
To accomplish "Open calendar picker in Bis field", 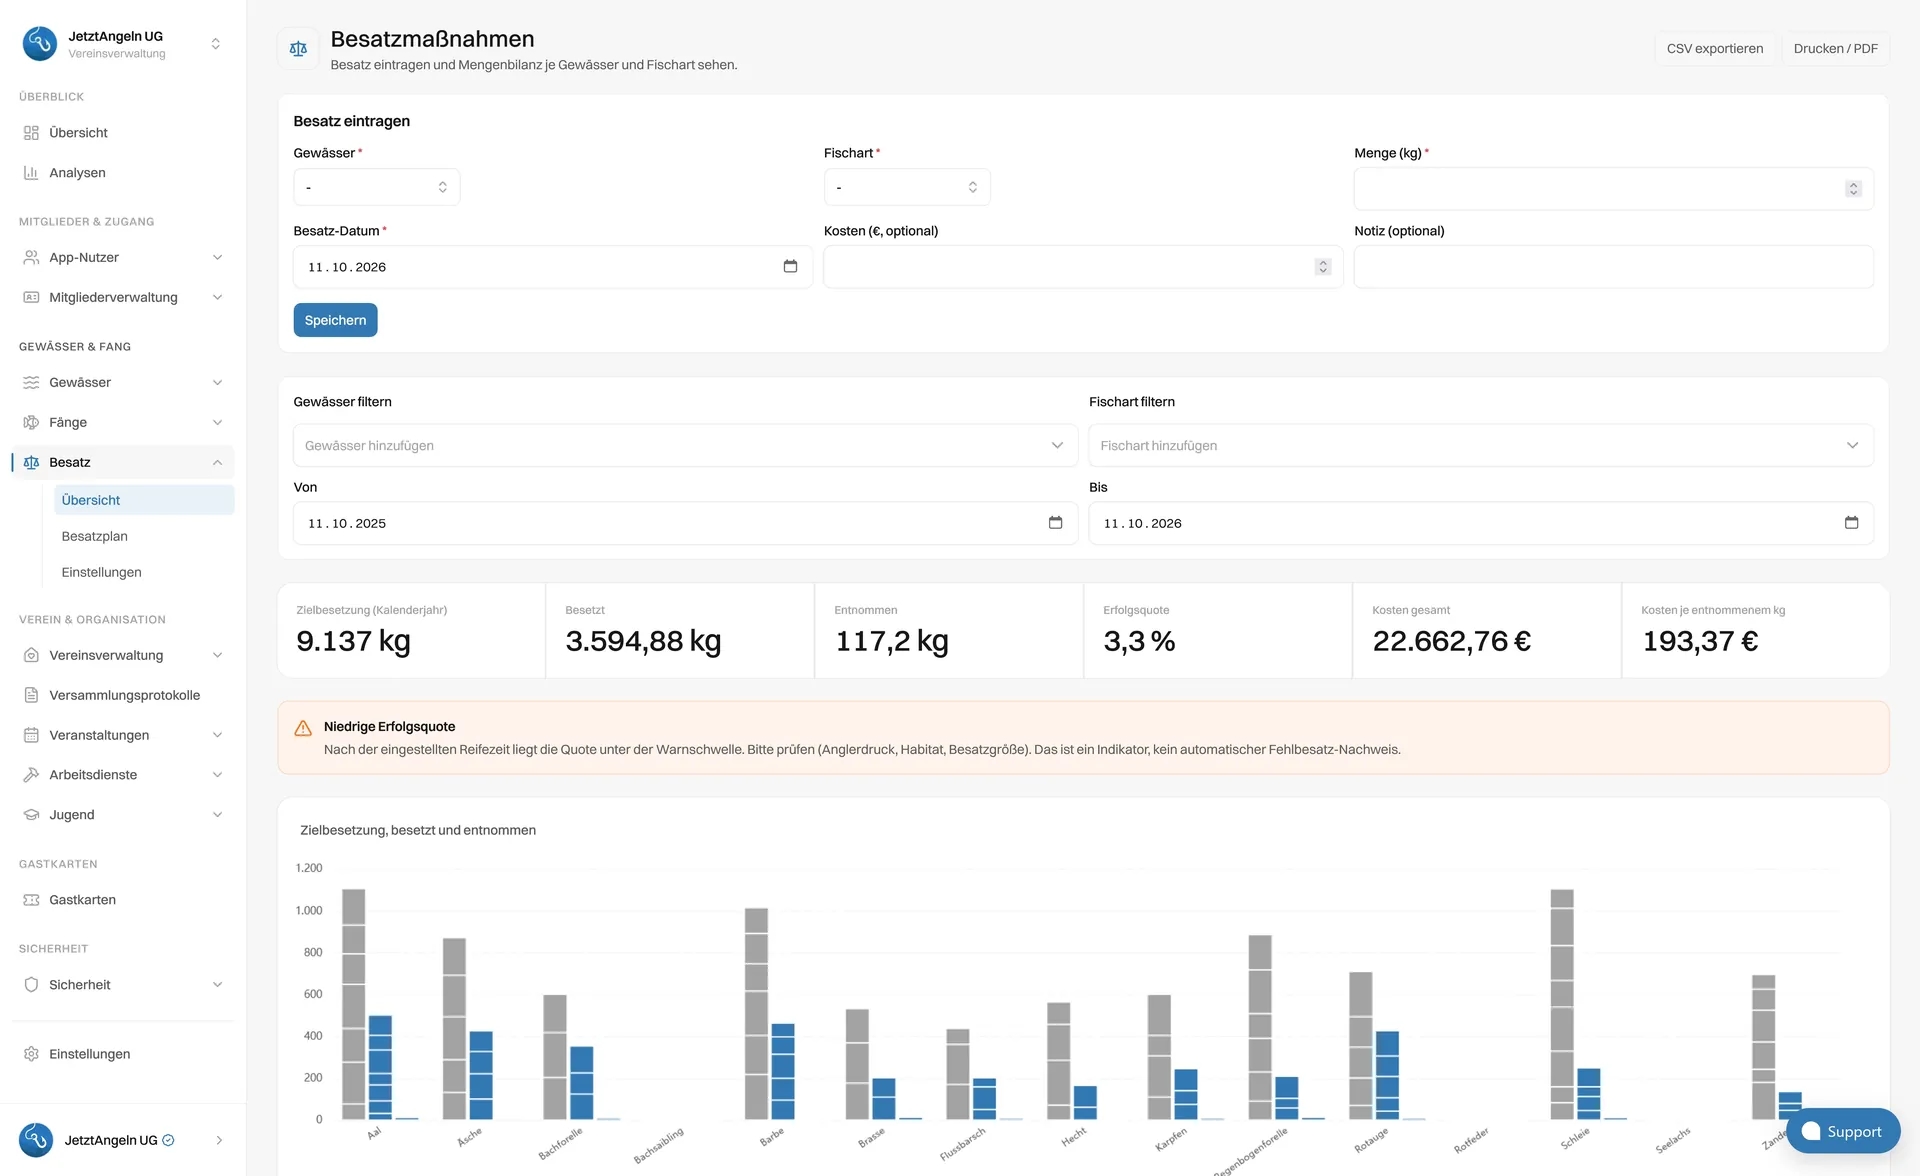I will click(x=1851, y=523).
